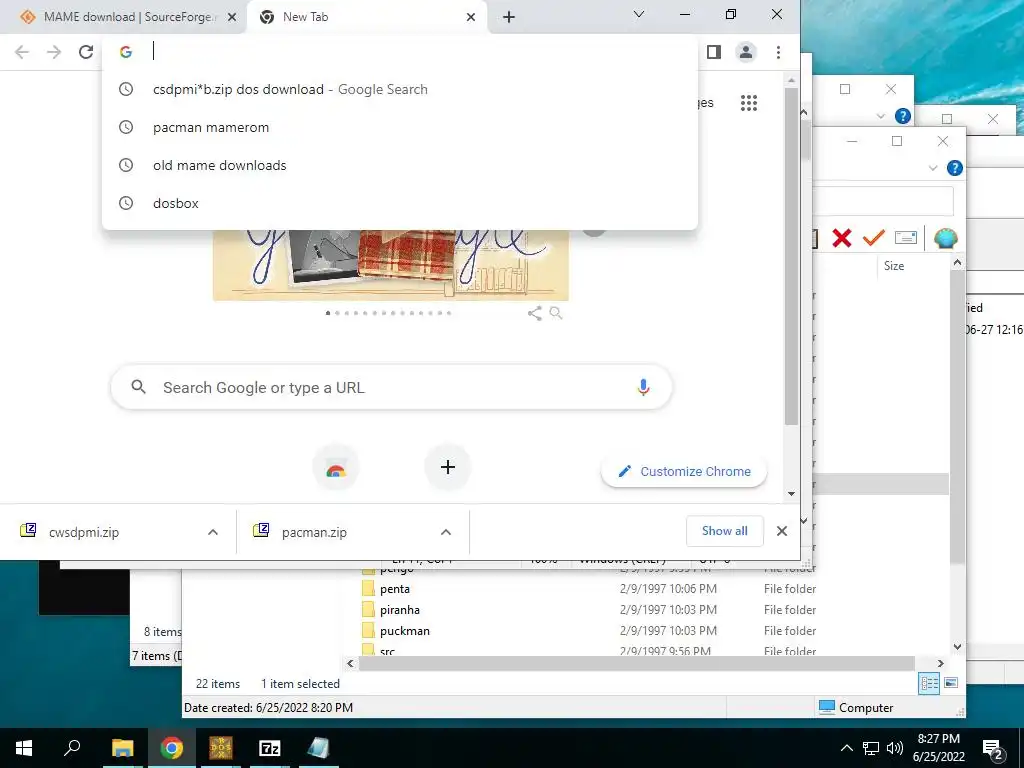Screen dimensions: 1024x768
Task: Open the Google apps grid
Action: click(x=749, y=103)
